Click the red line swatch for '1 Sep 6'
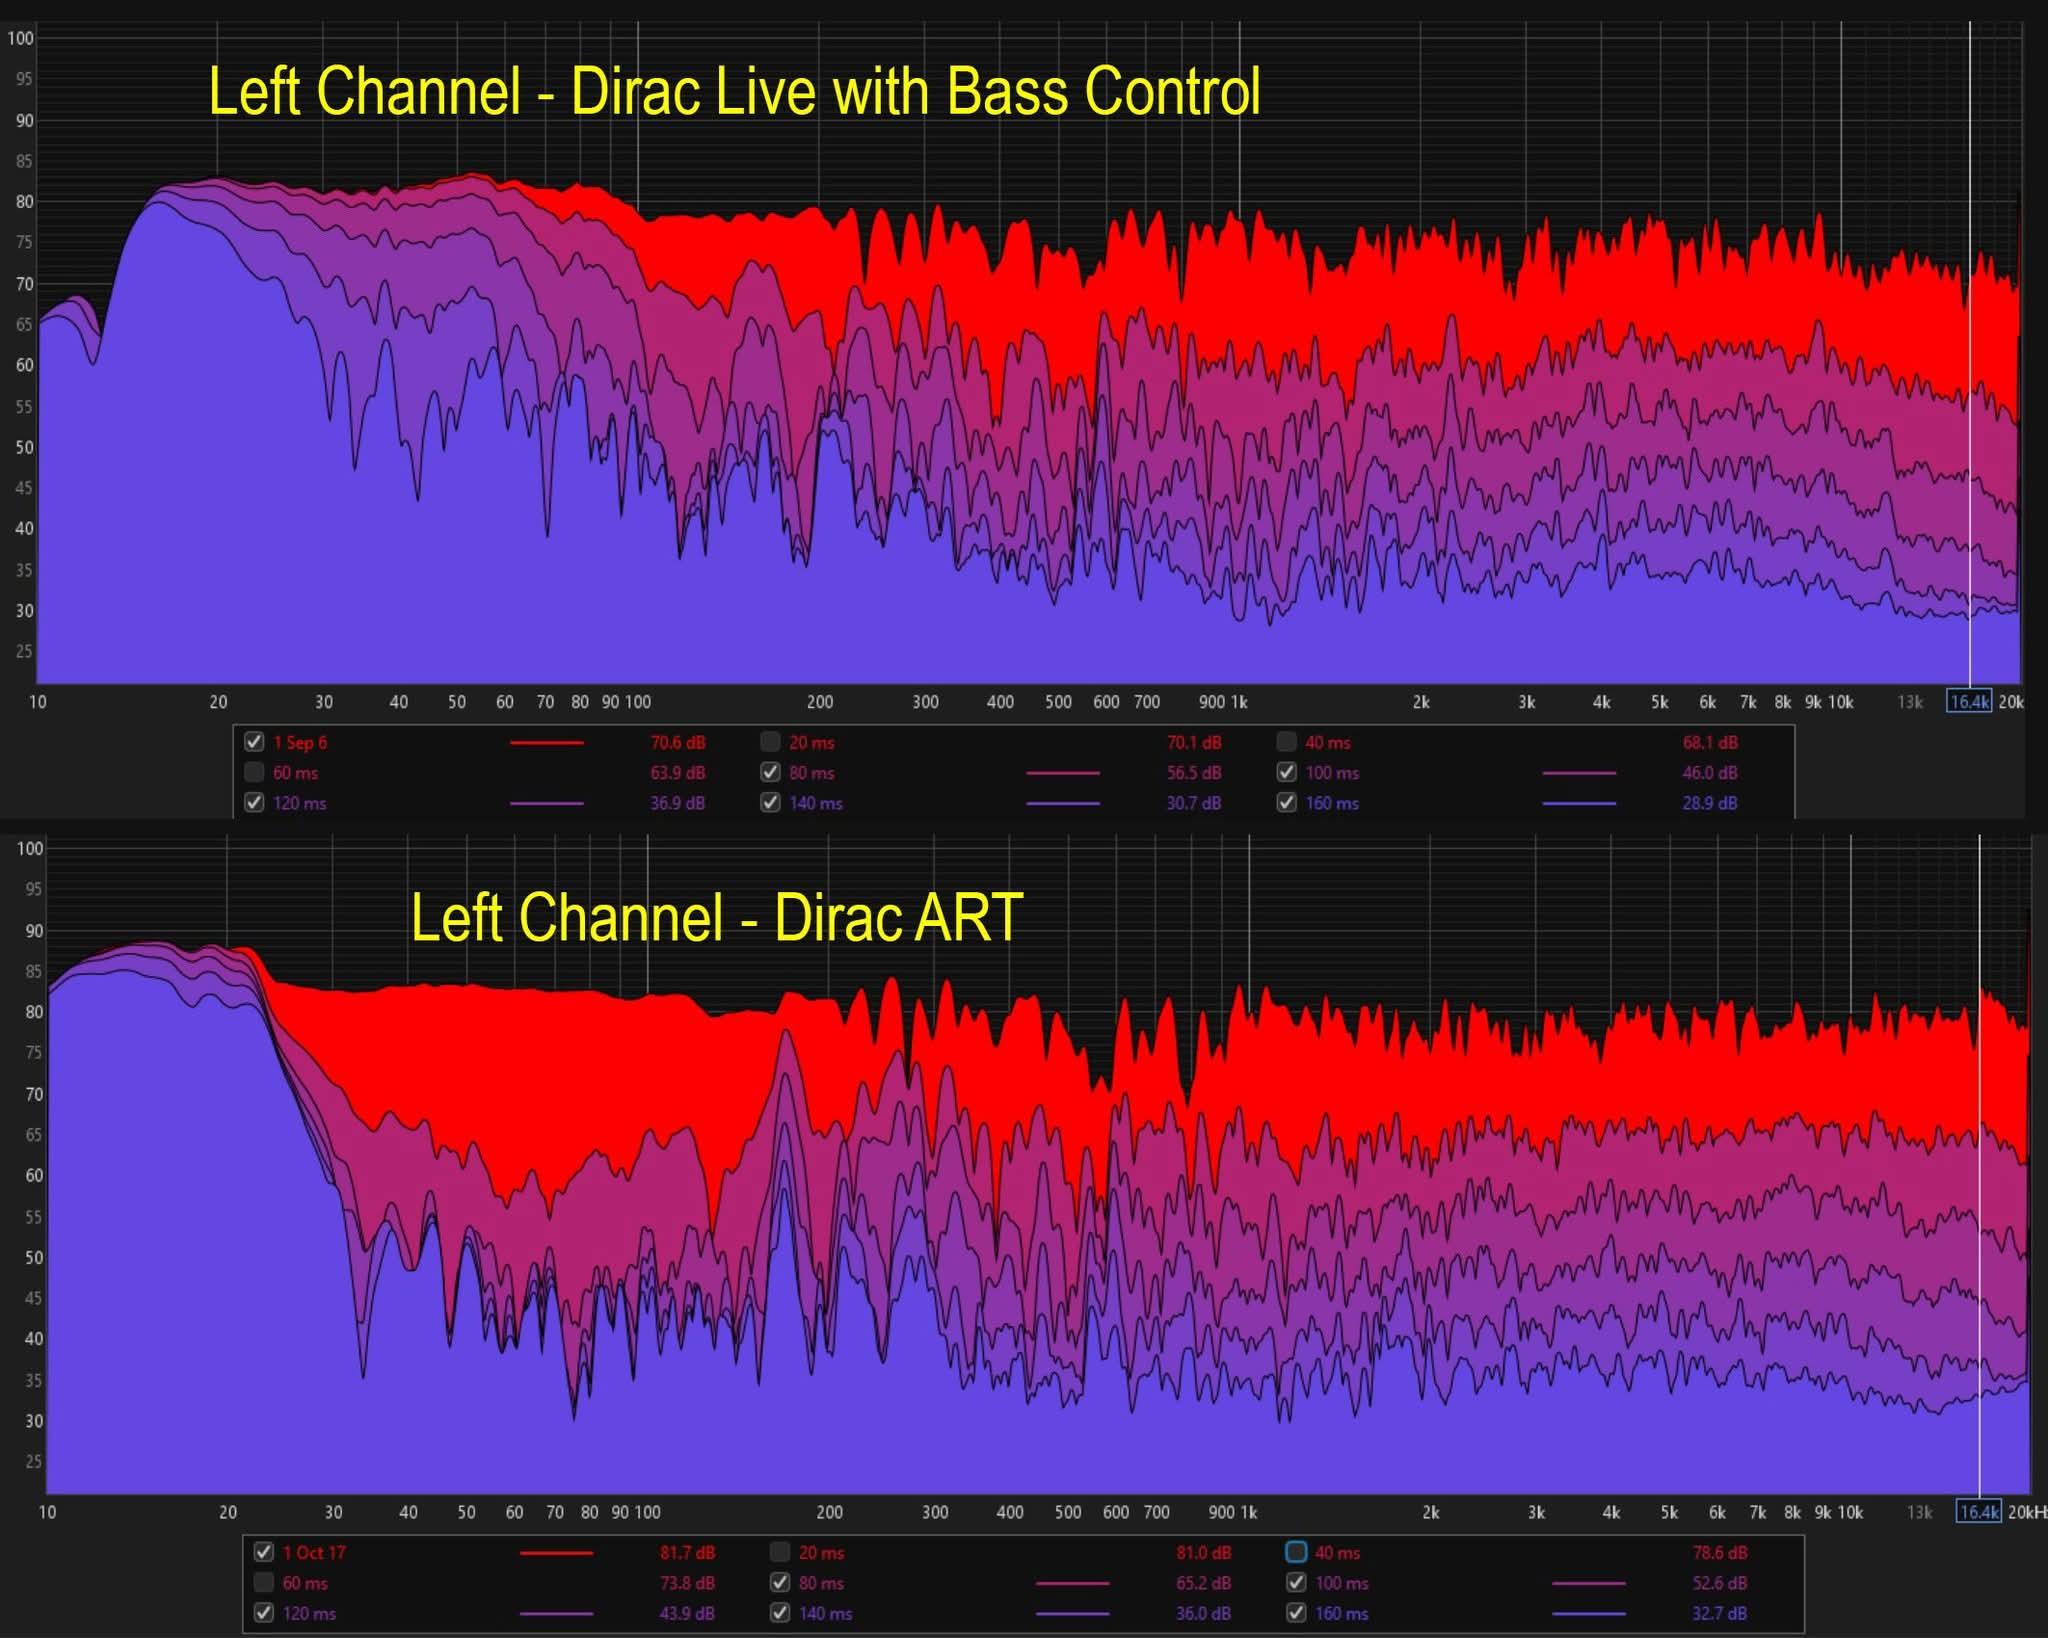 pyautogui.click(x=546, y=743)
